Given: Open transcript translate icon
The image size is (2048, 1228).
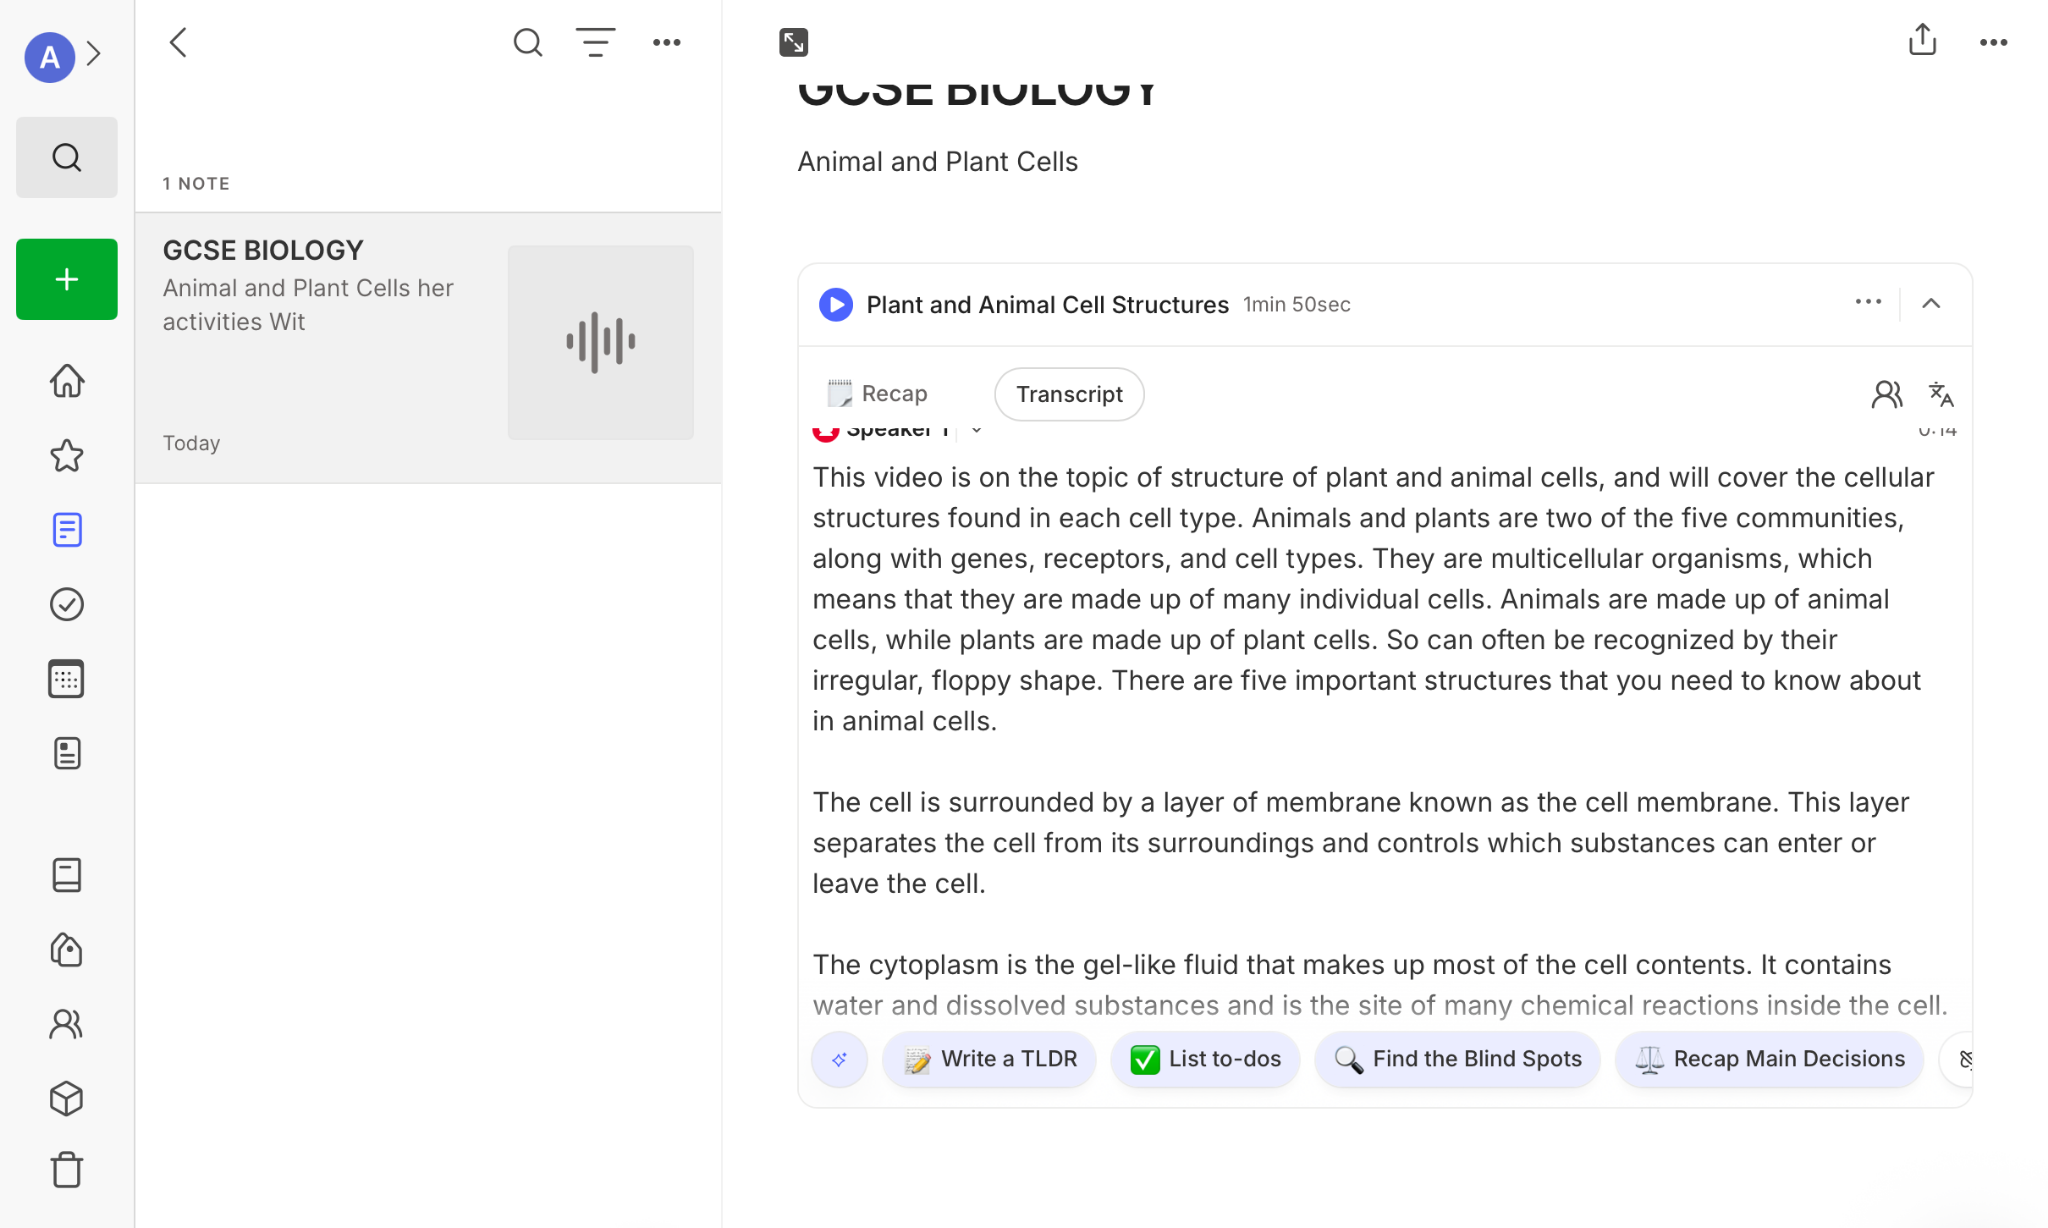Looking at the screenshot, I should (1941, 394).
